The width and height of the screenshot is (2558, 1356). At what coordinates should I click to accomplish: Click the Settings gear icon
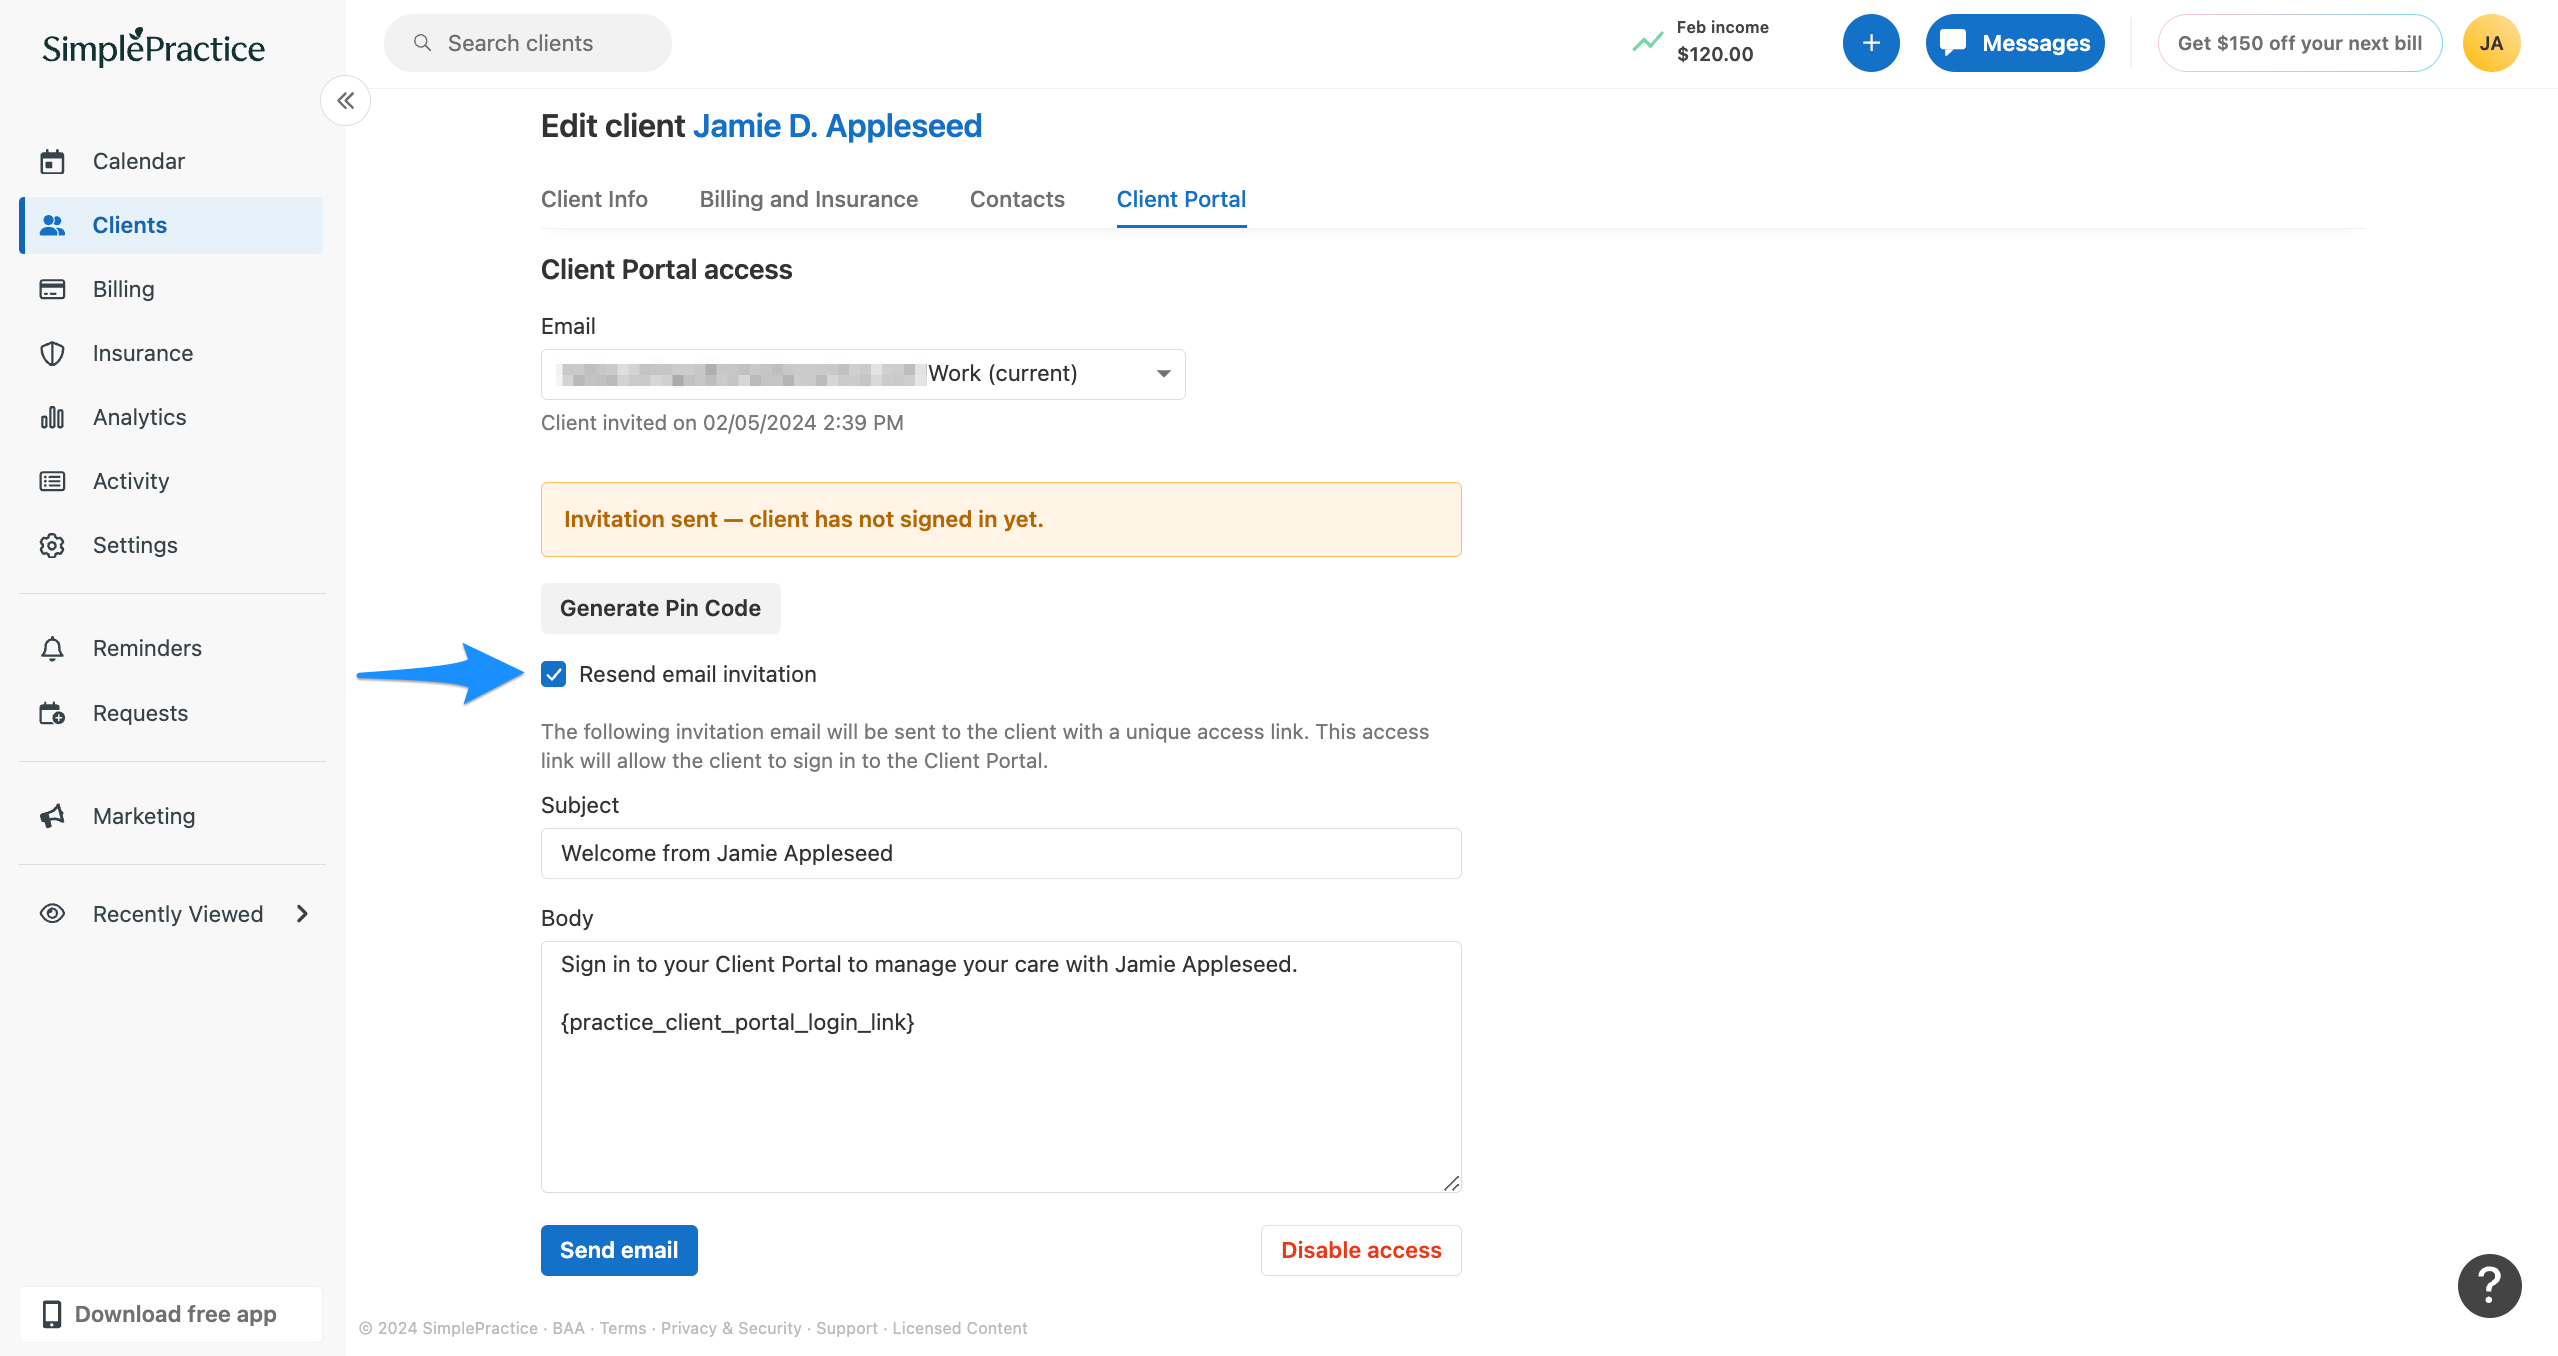click(52, 545)
